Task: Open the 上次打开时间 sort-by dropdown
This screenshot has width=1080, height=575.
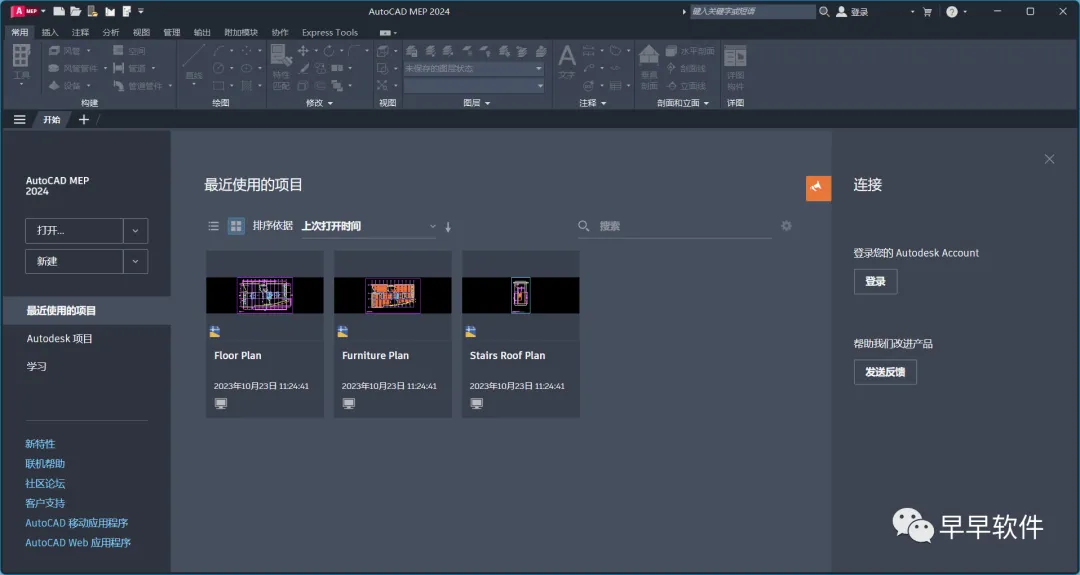Action: point(368,227)
